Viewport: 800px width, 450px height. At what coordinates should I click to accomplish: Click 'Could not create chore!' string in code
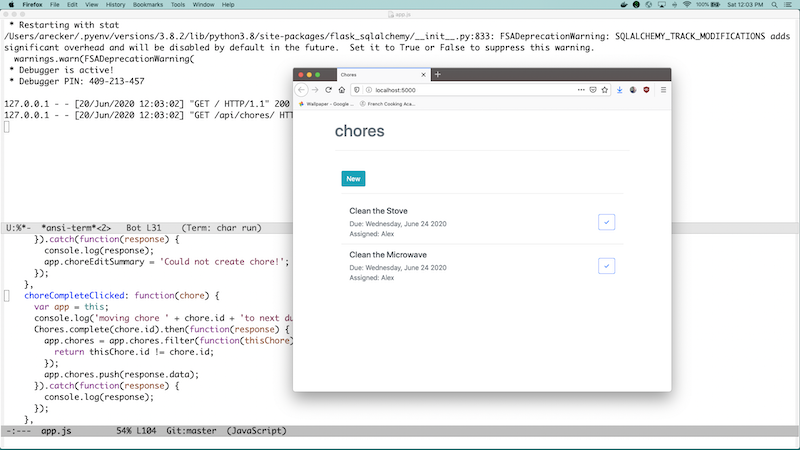coord(224,262)
